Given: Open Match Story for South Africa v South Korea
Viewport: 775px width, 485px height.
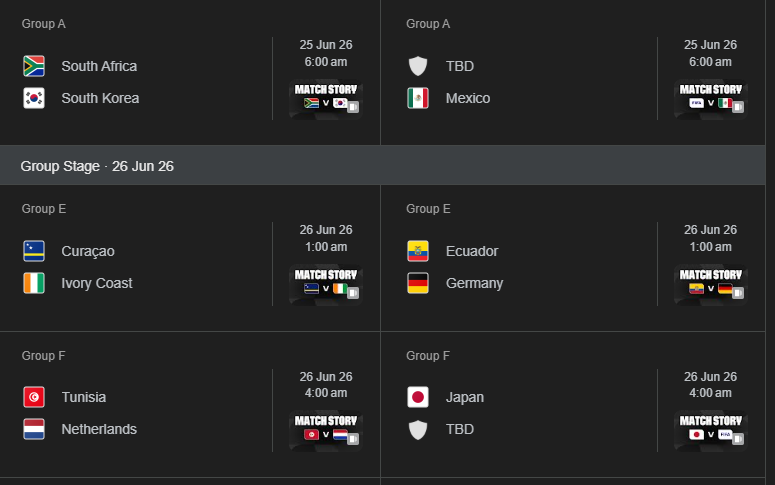Looking at the screenshot, I should coord(326,98).
